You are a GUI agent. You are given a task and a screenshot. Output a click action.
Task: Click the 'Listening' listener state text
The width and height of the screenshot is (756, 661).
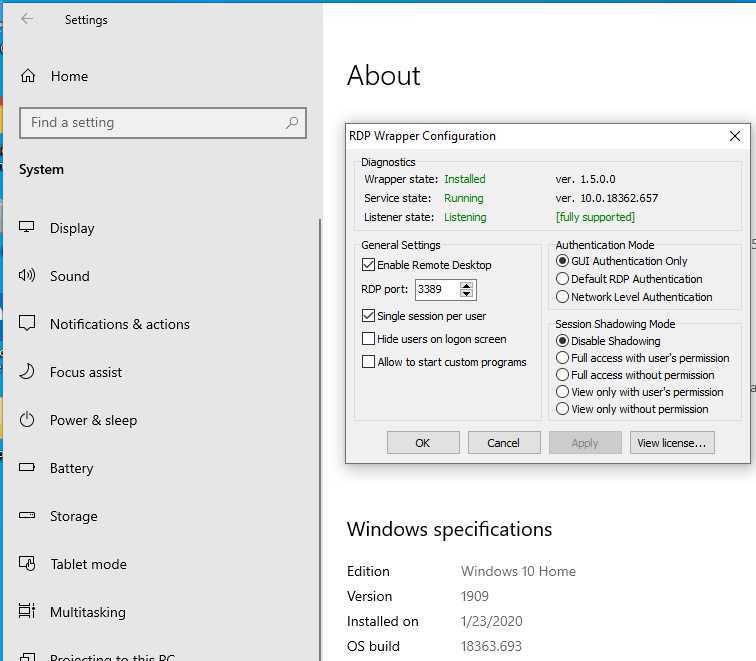click(465, 217)
